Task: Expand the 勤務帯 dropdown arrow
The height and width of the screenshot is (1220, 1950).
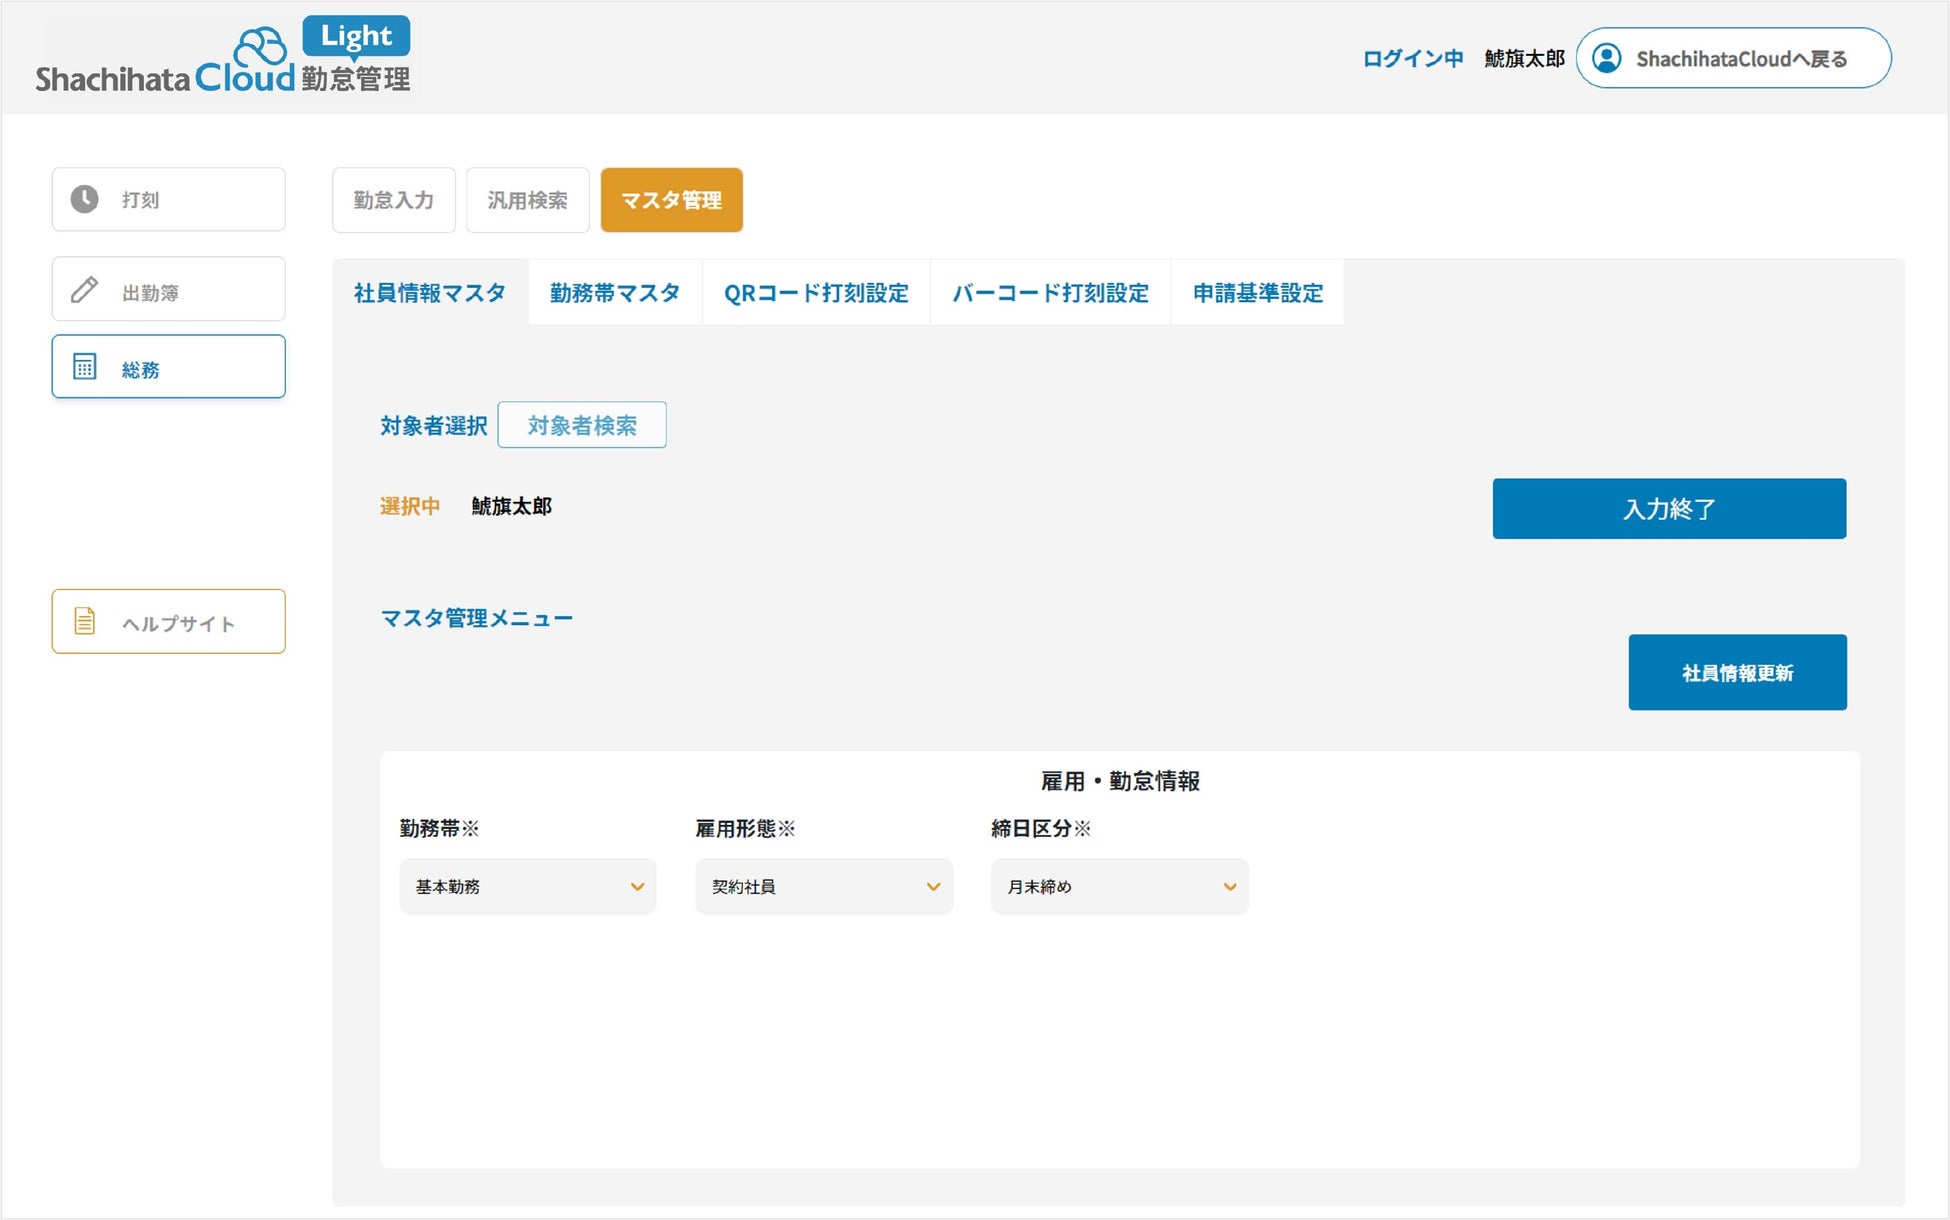Action: coord(637,887)
